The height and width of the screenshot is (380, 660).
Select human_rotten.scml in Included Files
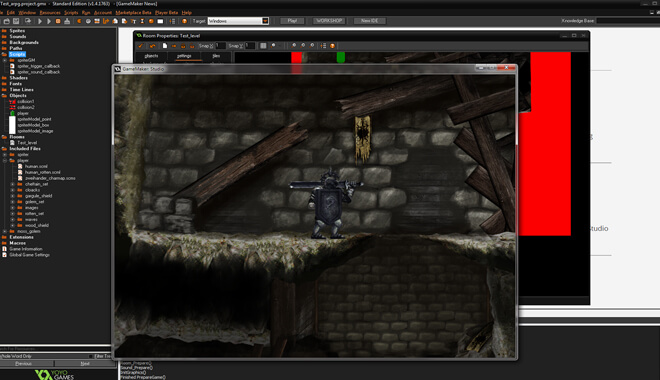[43, 172]
